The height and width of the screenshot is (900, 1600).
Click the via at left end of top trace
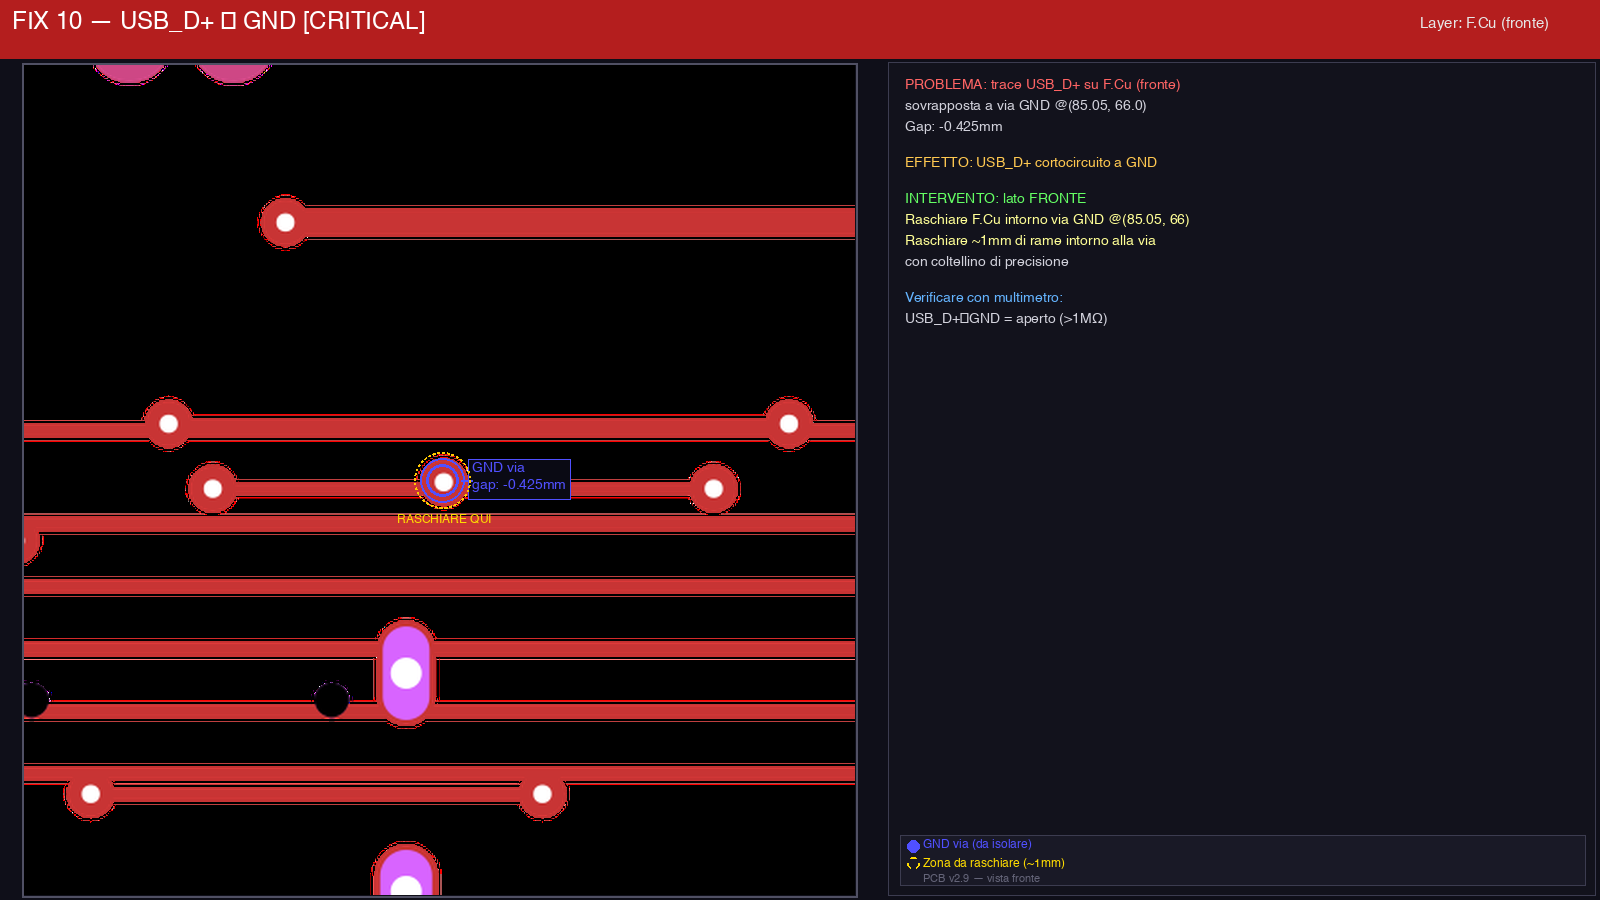[285, 222]
